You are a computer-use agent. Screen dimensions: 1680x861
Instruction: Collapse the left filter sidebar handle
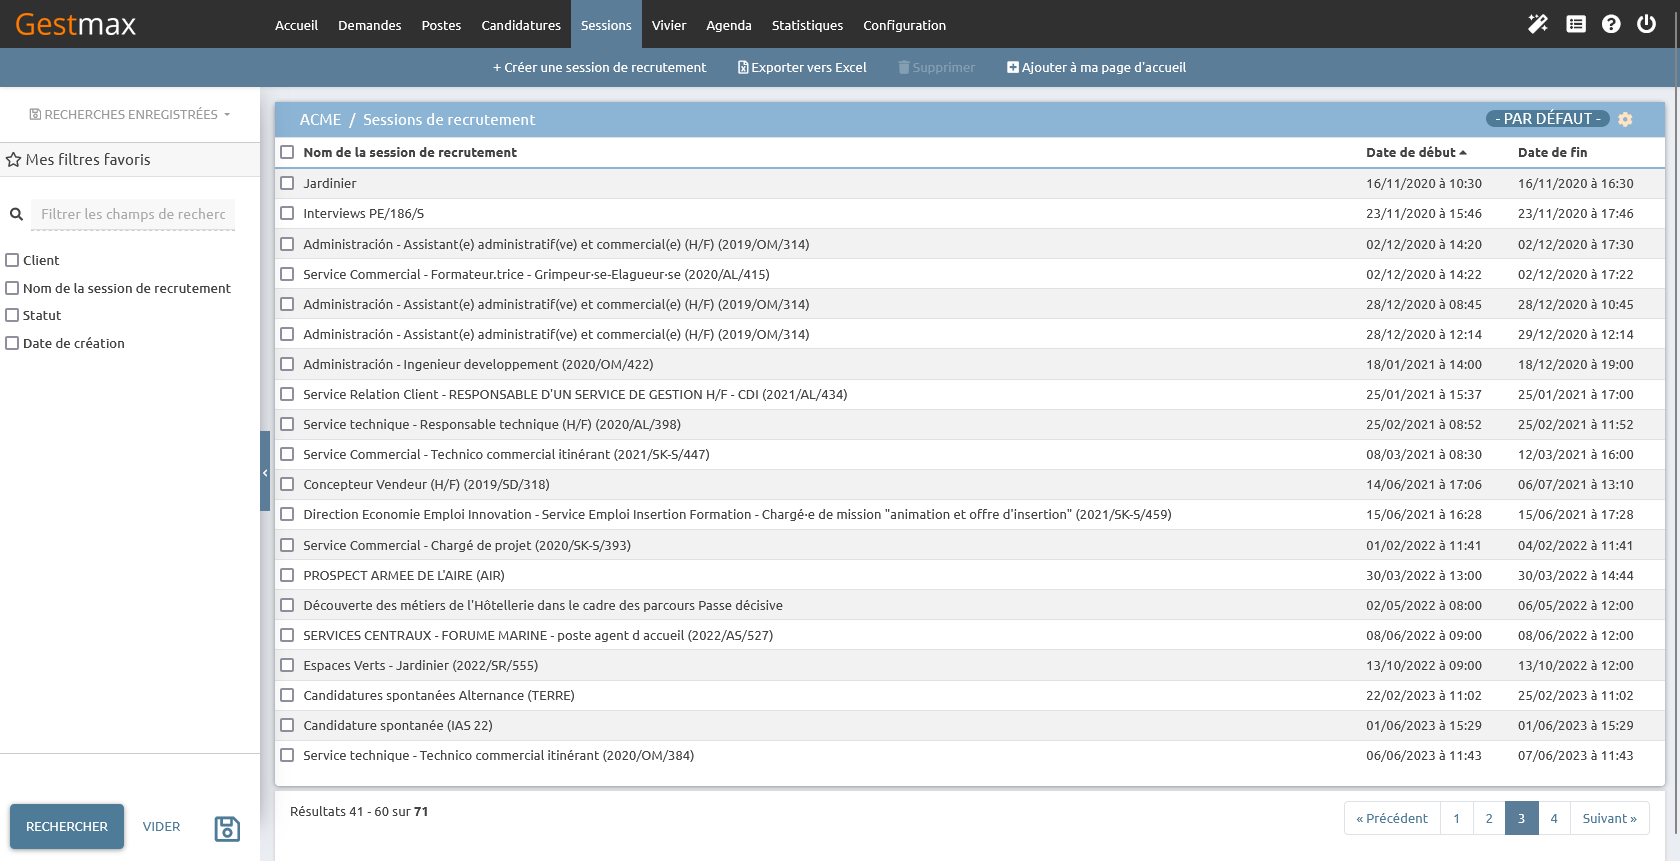(265, 472)
